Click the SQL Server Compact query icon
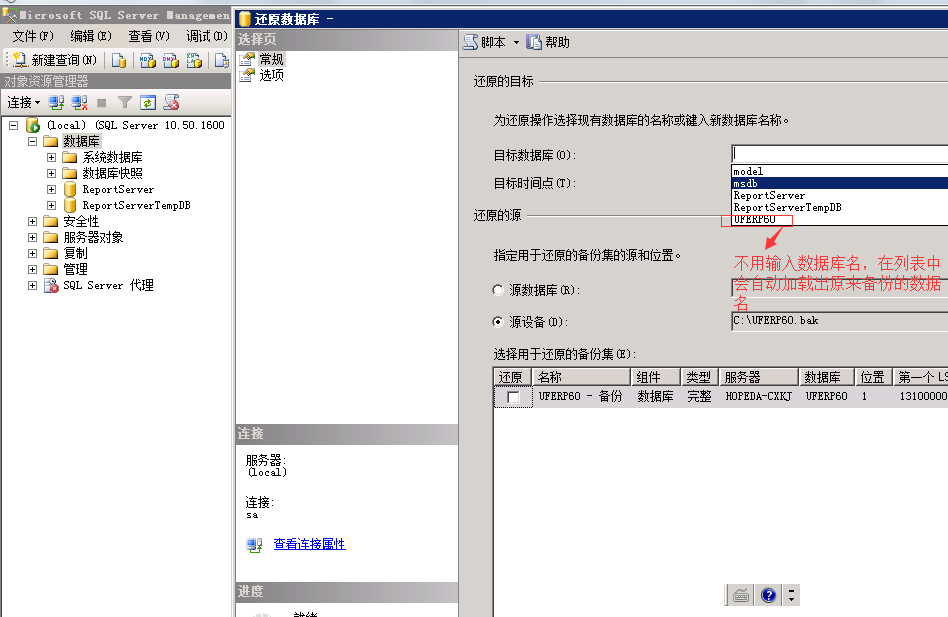 coord(222,60)
